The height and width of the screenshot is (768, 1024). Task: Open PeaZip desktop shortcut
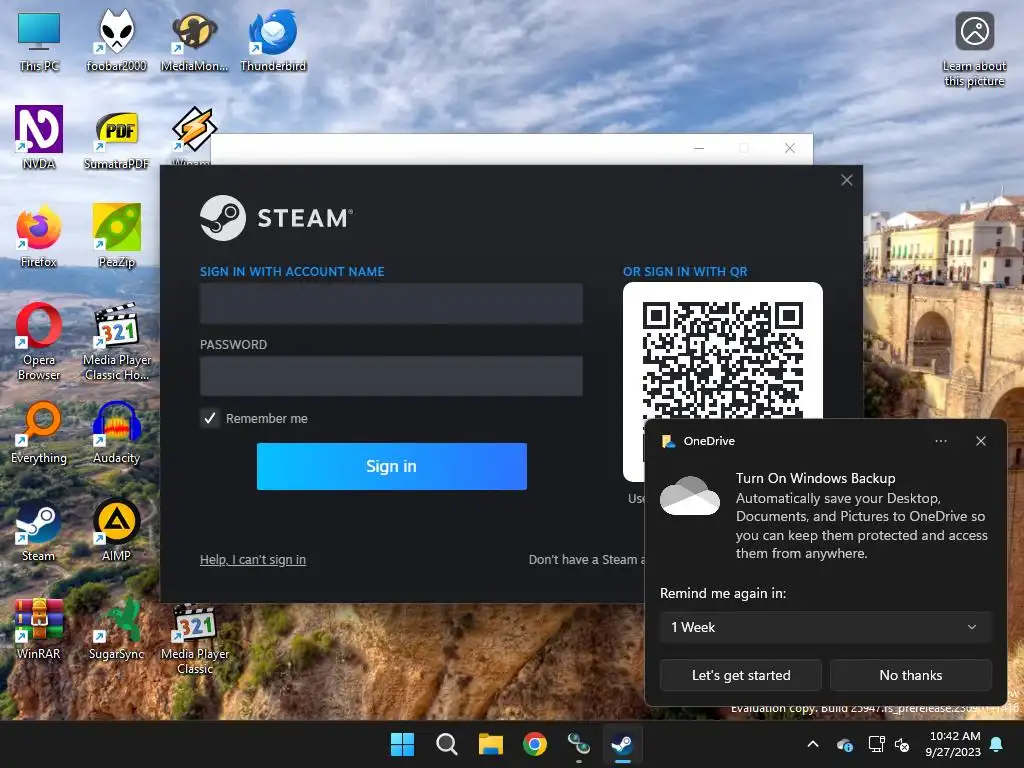[116, 236]
